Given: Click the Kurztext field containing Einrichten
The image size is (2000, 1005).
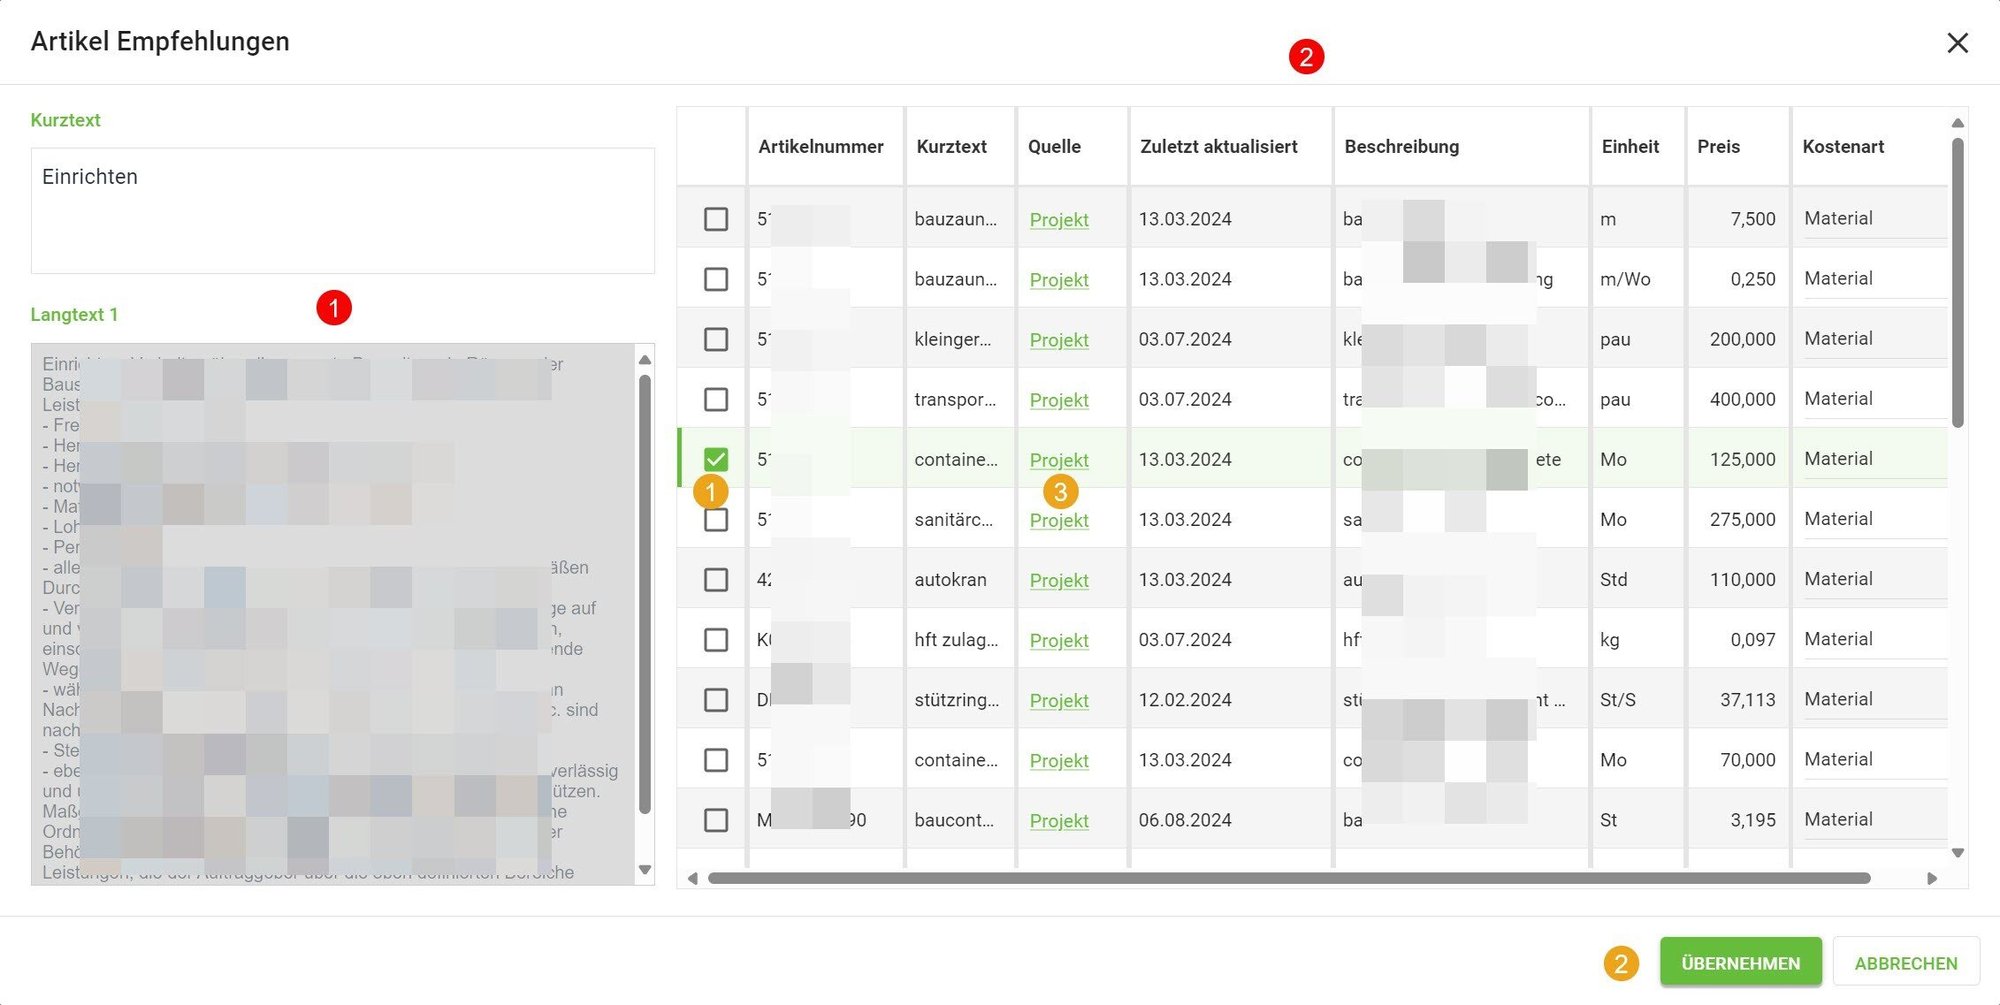Looking at the screenshot, I should (342, 211).
